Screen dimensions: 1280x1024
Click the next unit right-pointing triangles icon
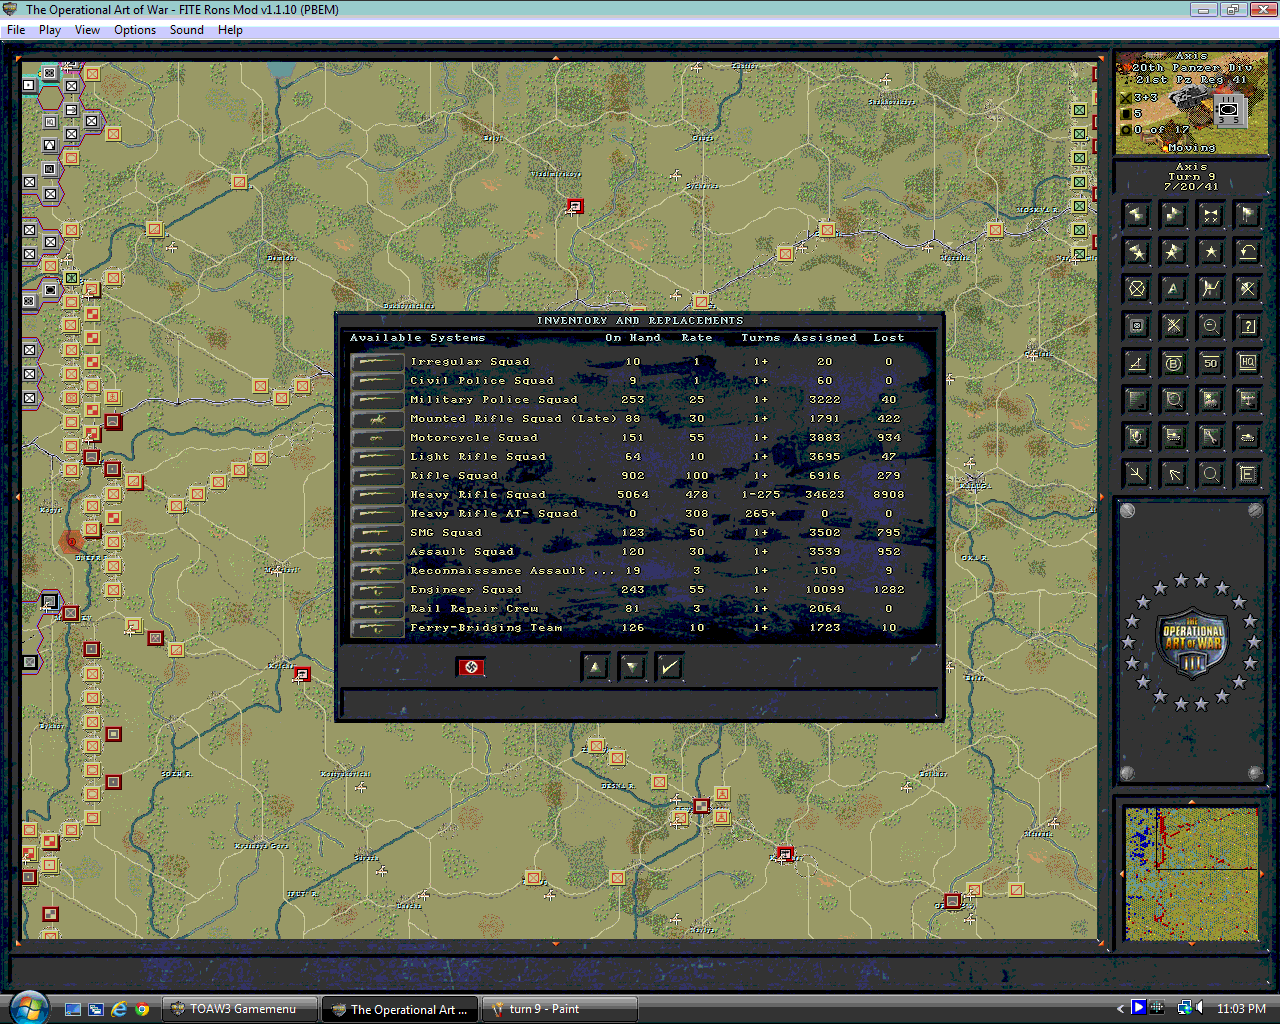pyautogui.click(x=1174, y=214)
